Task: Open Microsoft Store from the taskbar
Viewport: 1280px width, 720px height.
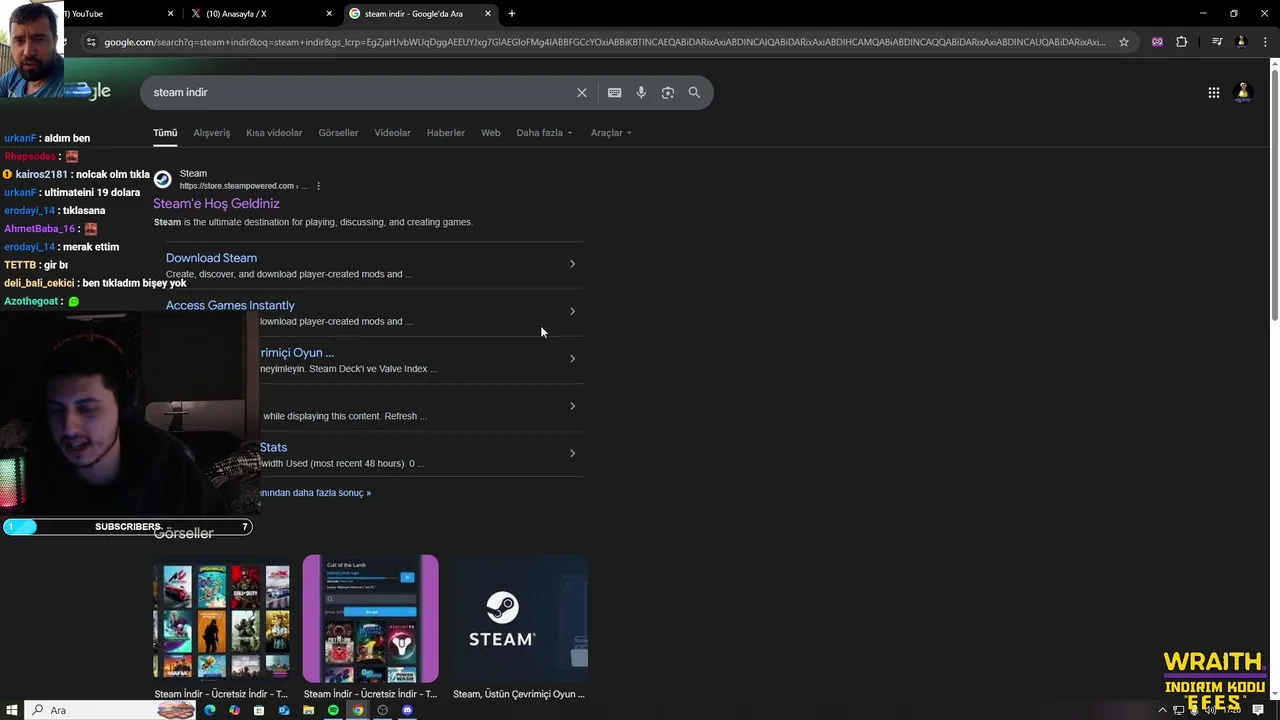Action: 259,710
